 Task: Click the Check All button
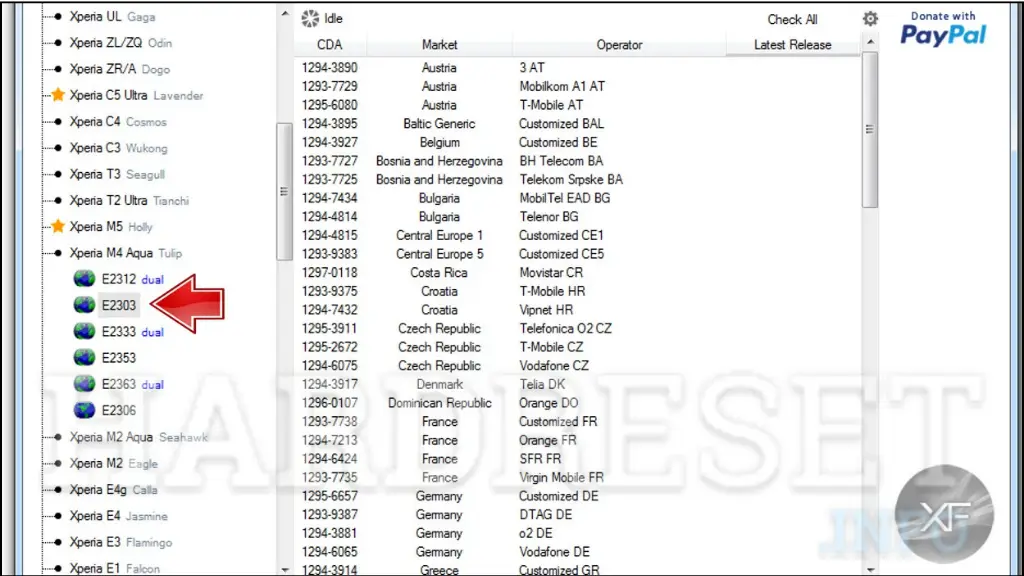792,20
